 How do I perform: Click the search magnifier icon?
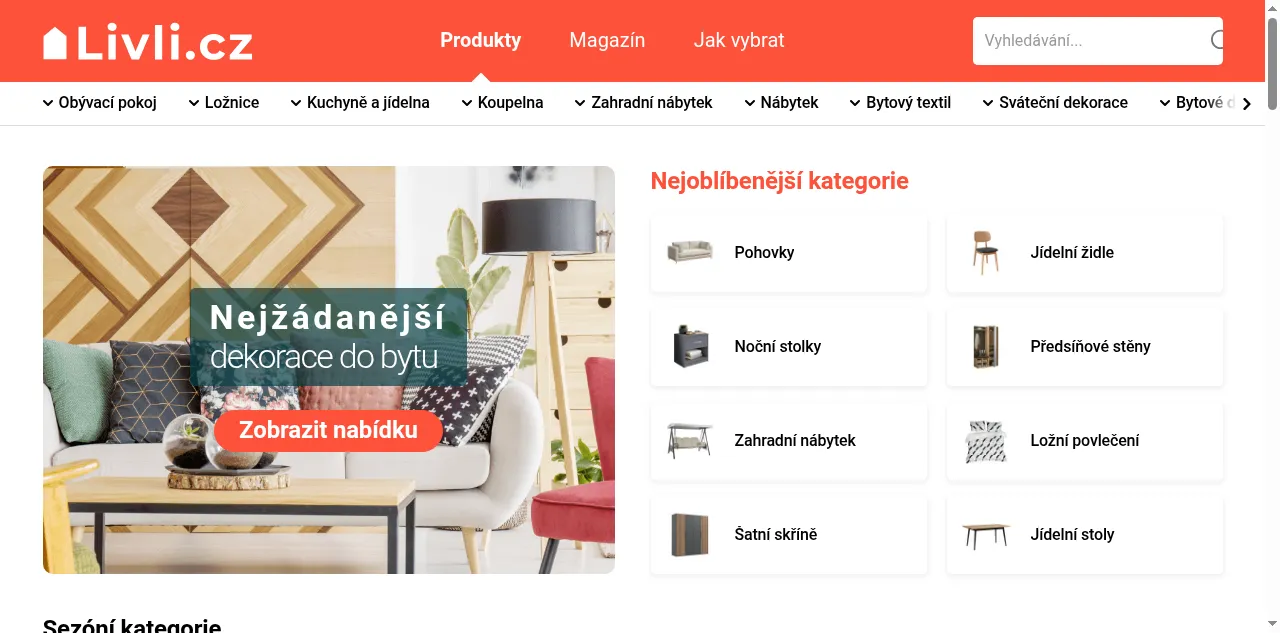[x=1217, y=40]
